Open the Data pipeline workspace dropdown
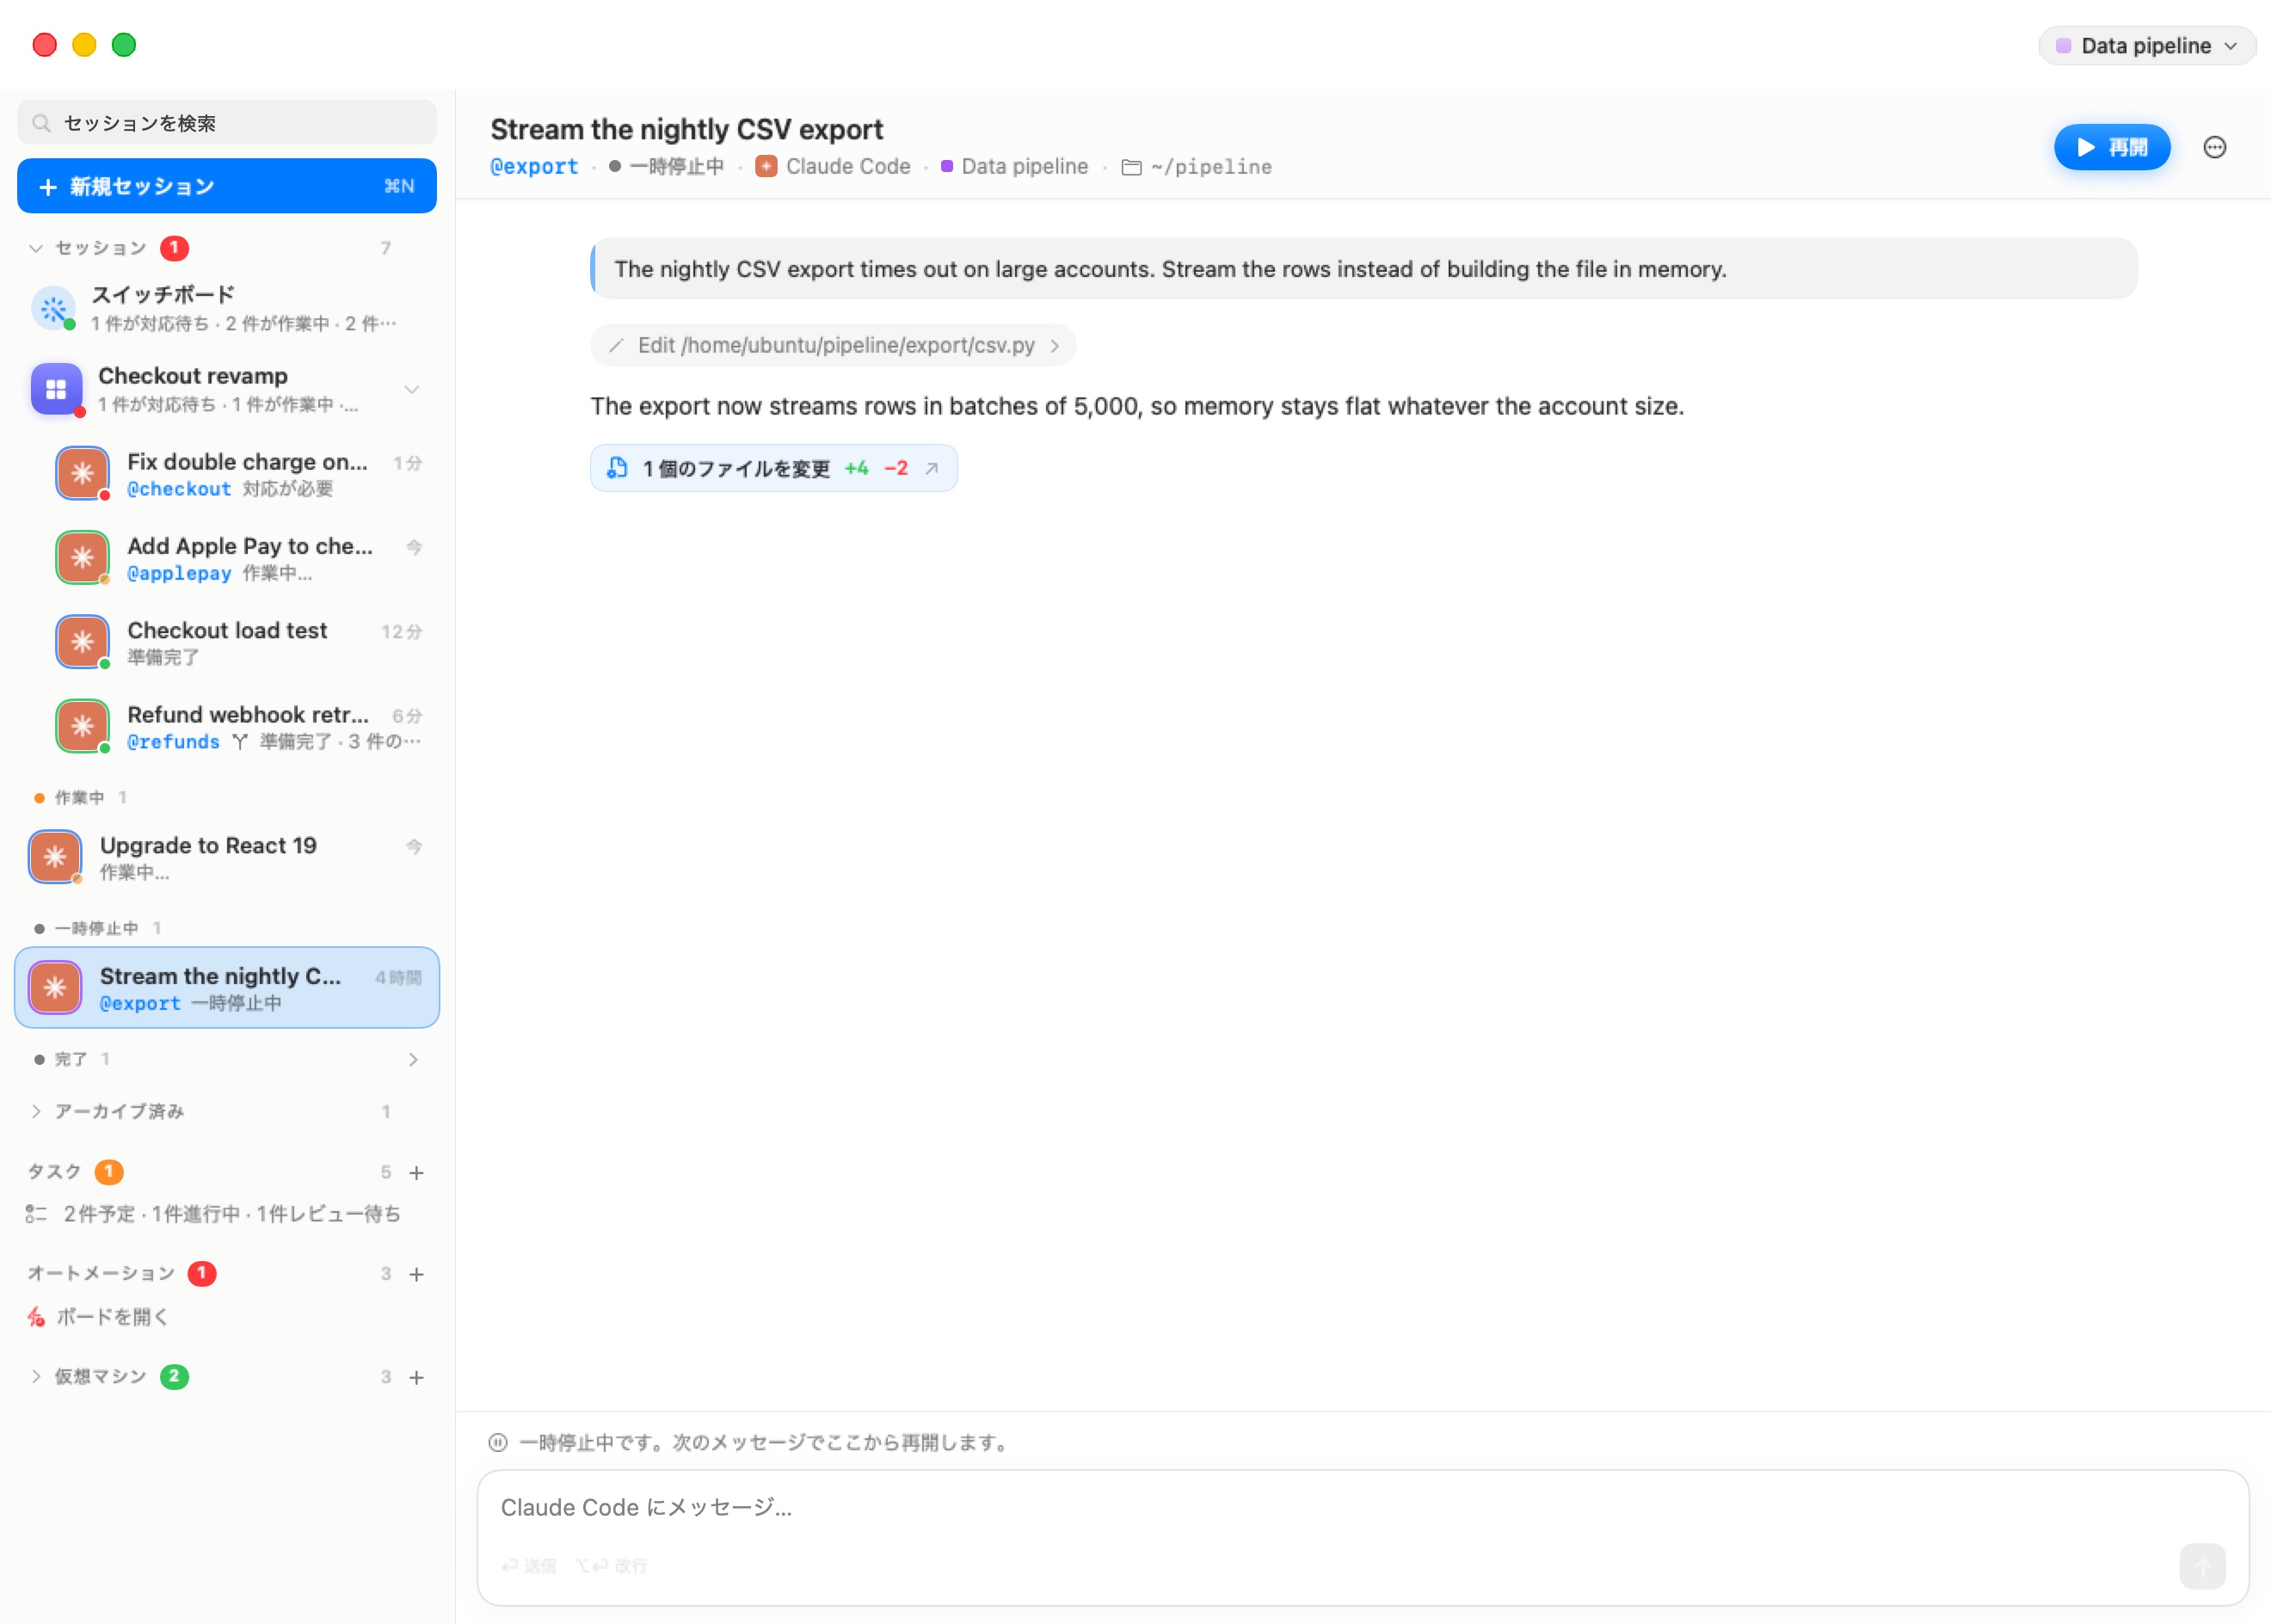2271x1624 pixels. click(2146, 46)
